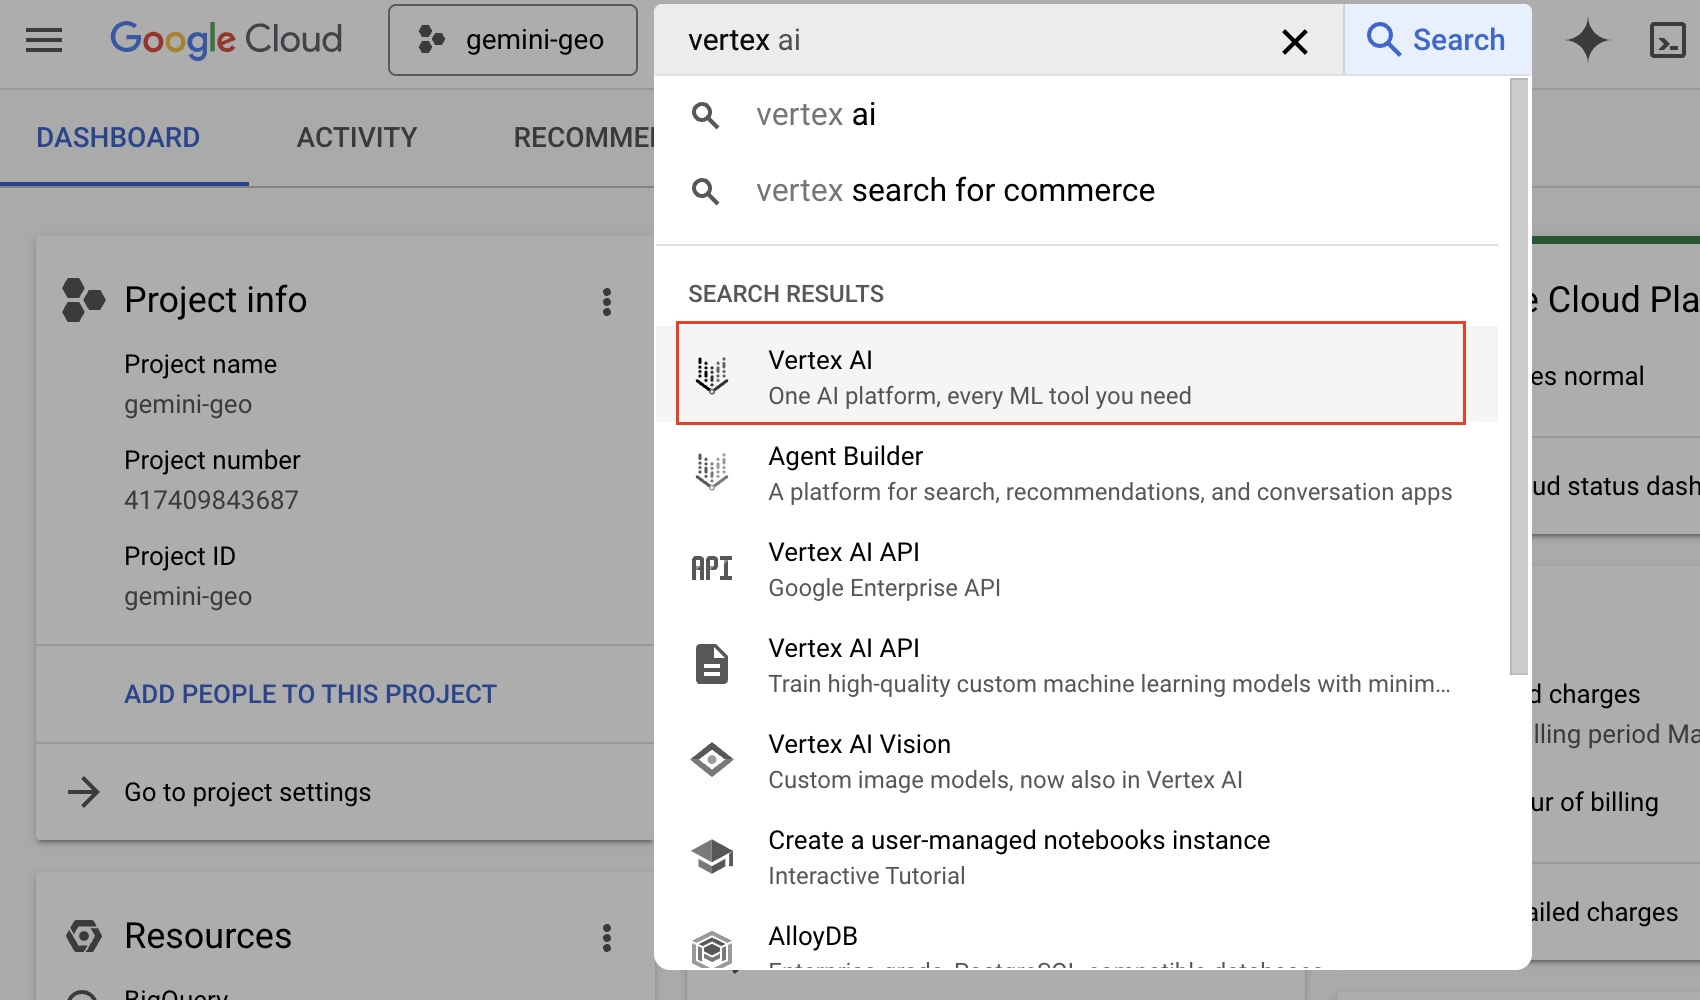This screenshot has height=1000, width=1700.
Task: Click the Google Cloud logo
Action: pos(225,39)
